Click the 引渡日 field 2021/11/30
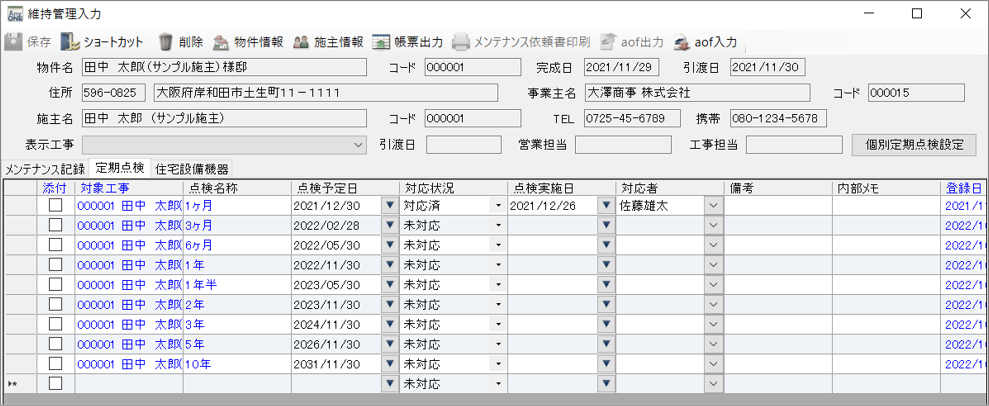Screen dimensions: 989x406 768,67
